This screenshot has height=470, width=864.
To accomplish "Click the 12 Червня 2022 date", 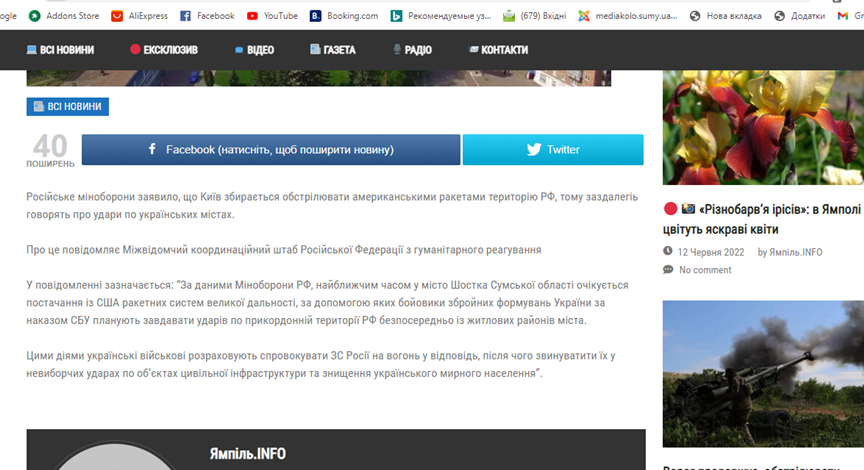I will [x=711, y=252].
